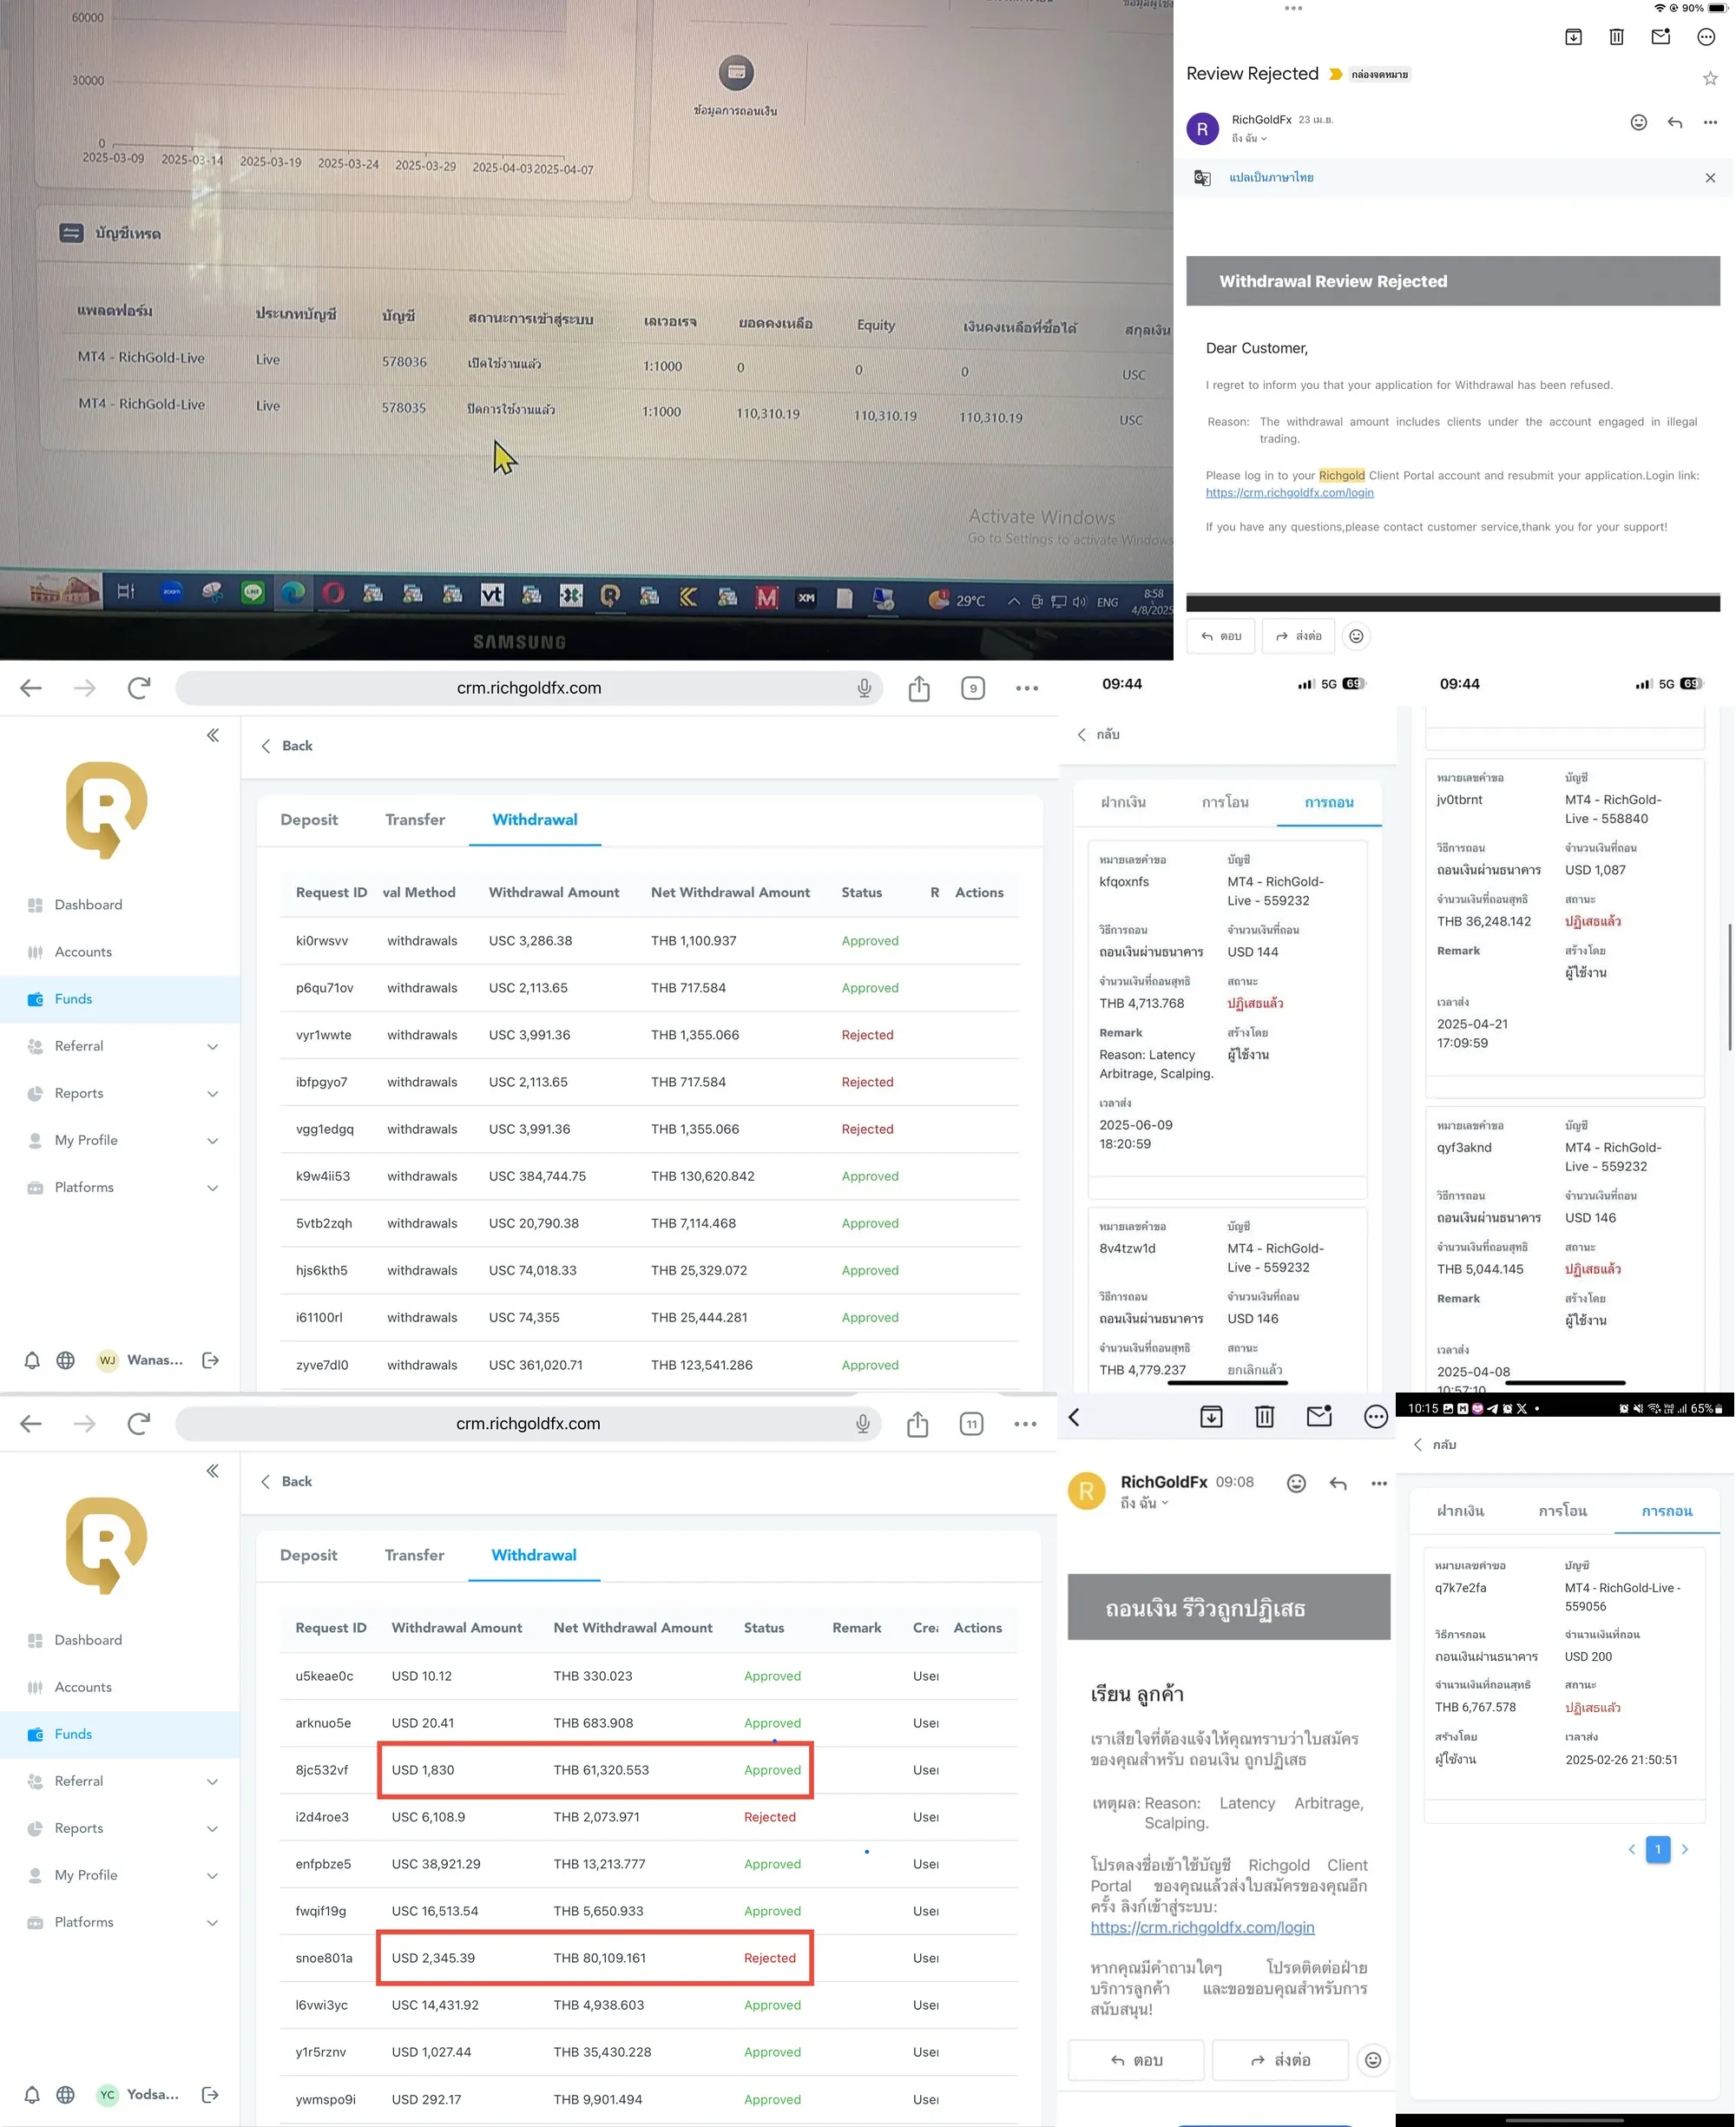Expand My Profile menu in the Yodsa CRM sidebar
This screenshot has height=2127, width=1736.
(212, 1875)
